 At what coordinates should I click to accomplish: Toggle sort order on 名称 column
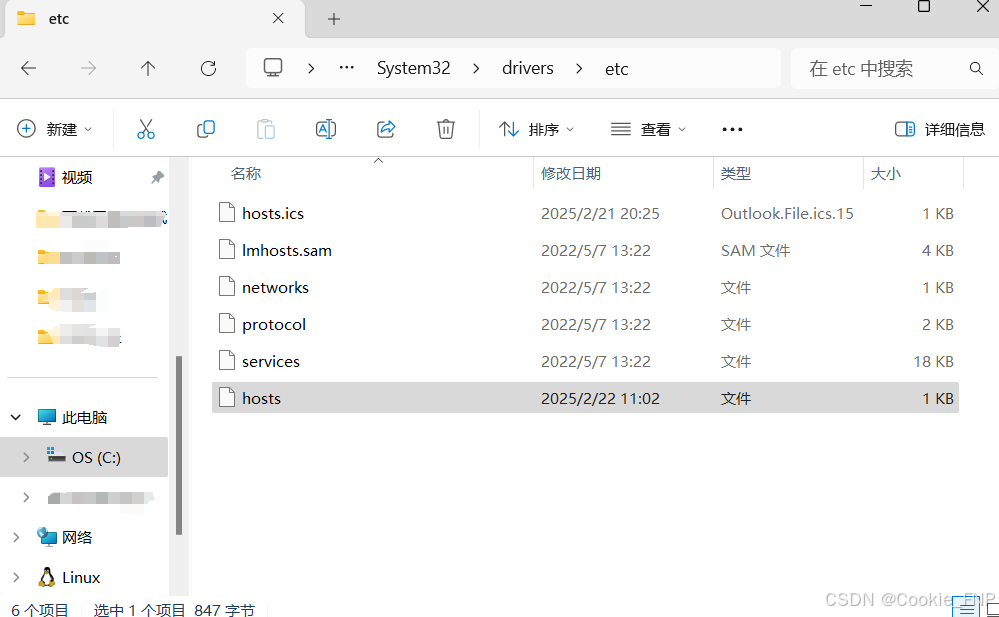(246, 172)
